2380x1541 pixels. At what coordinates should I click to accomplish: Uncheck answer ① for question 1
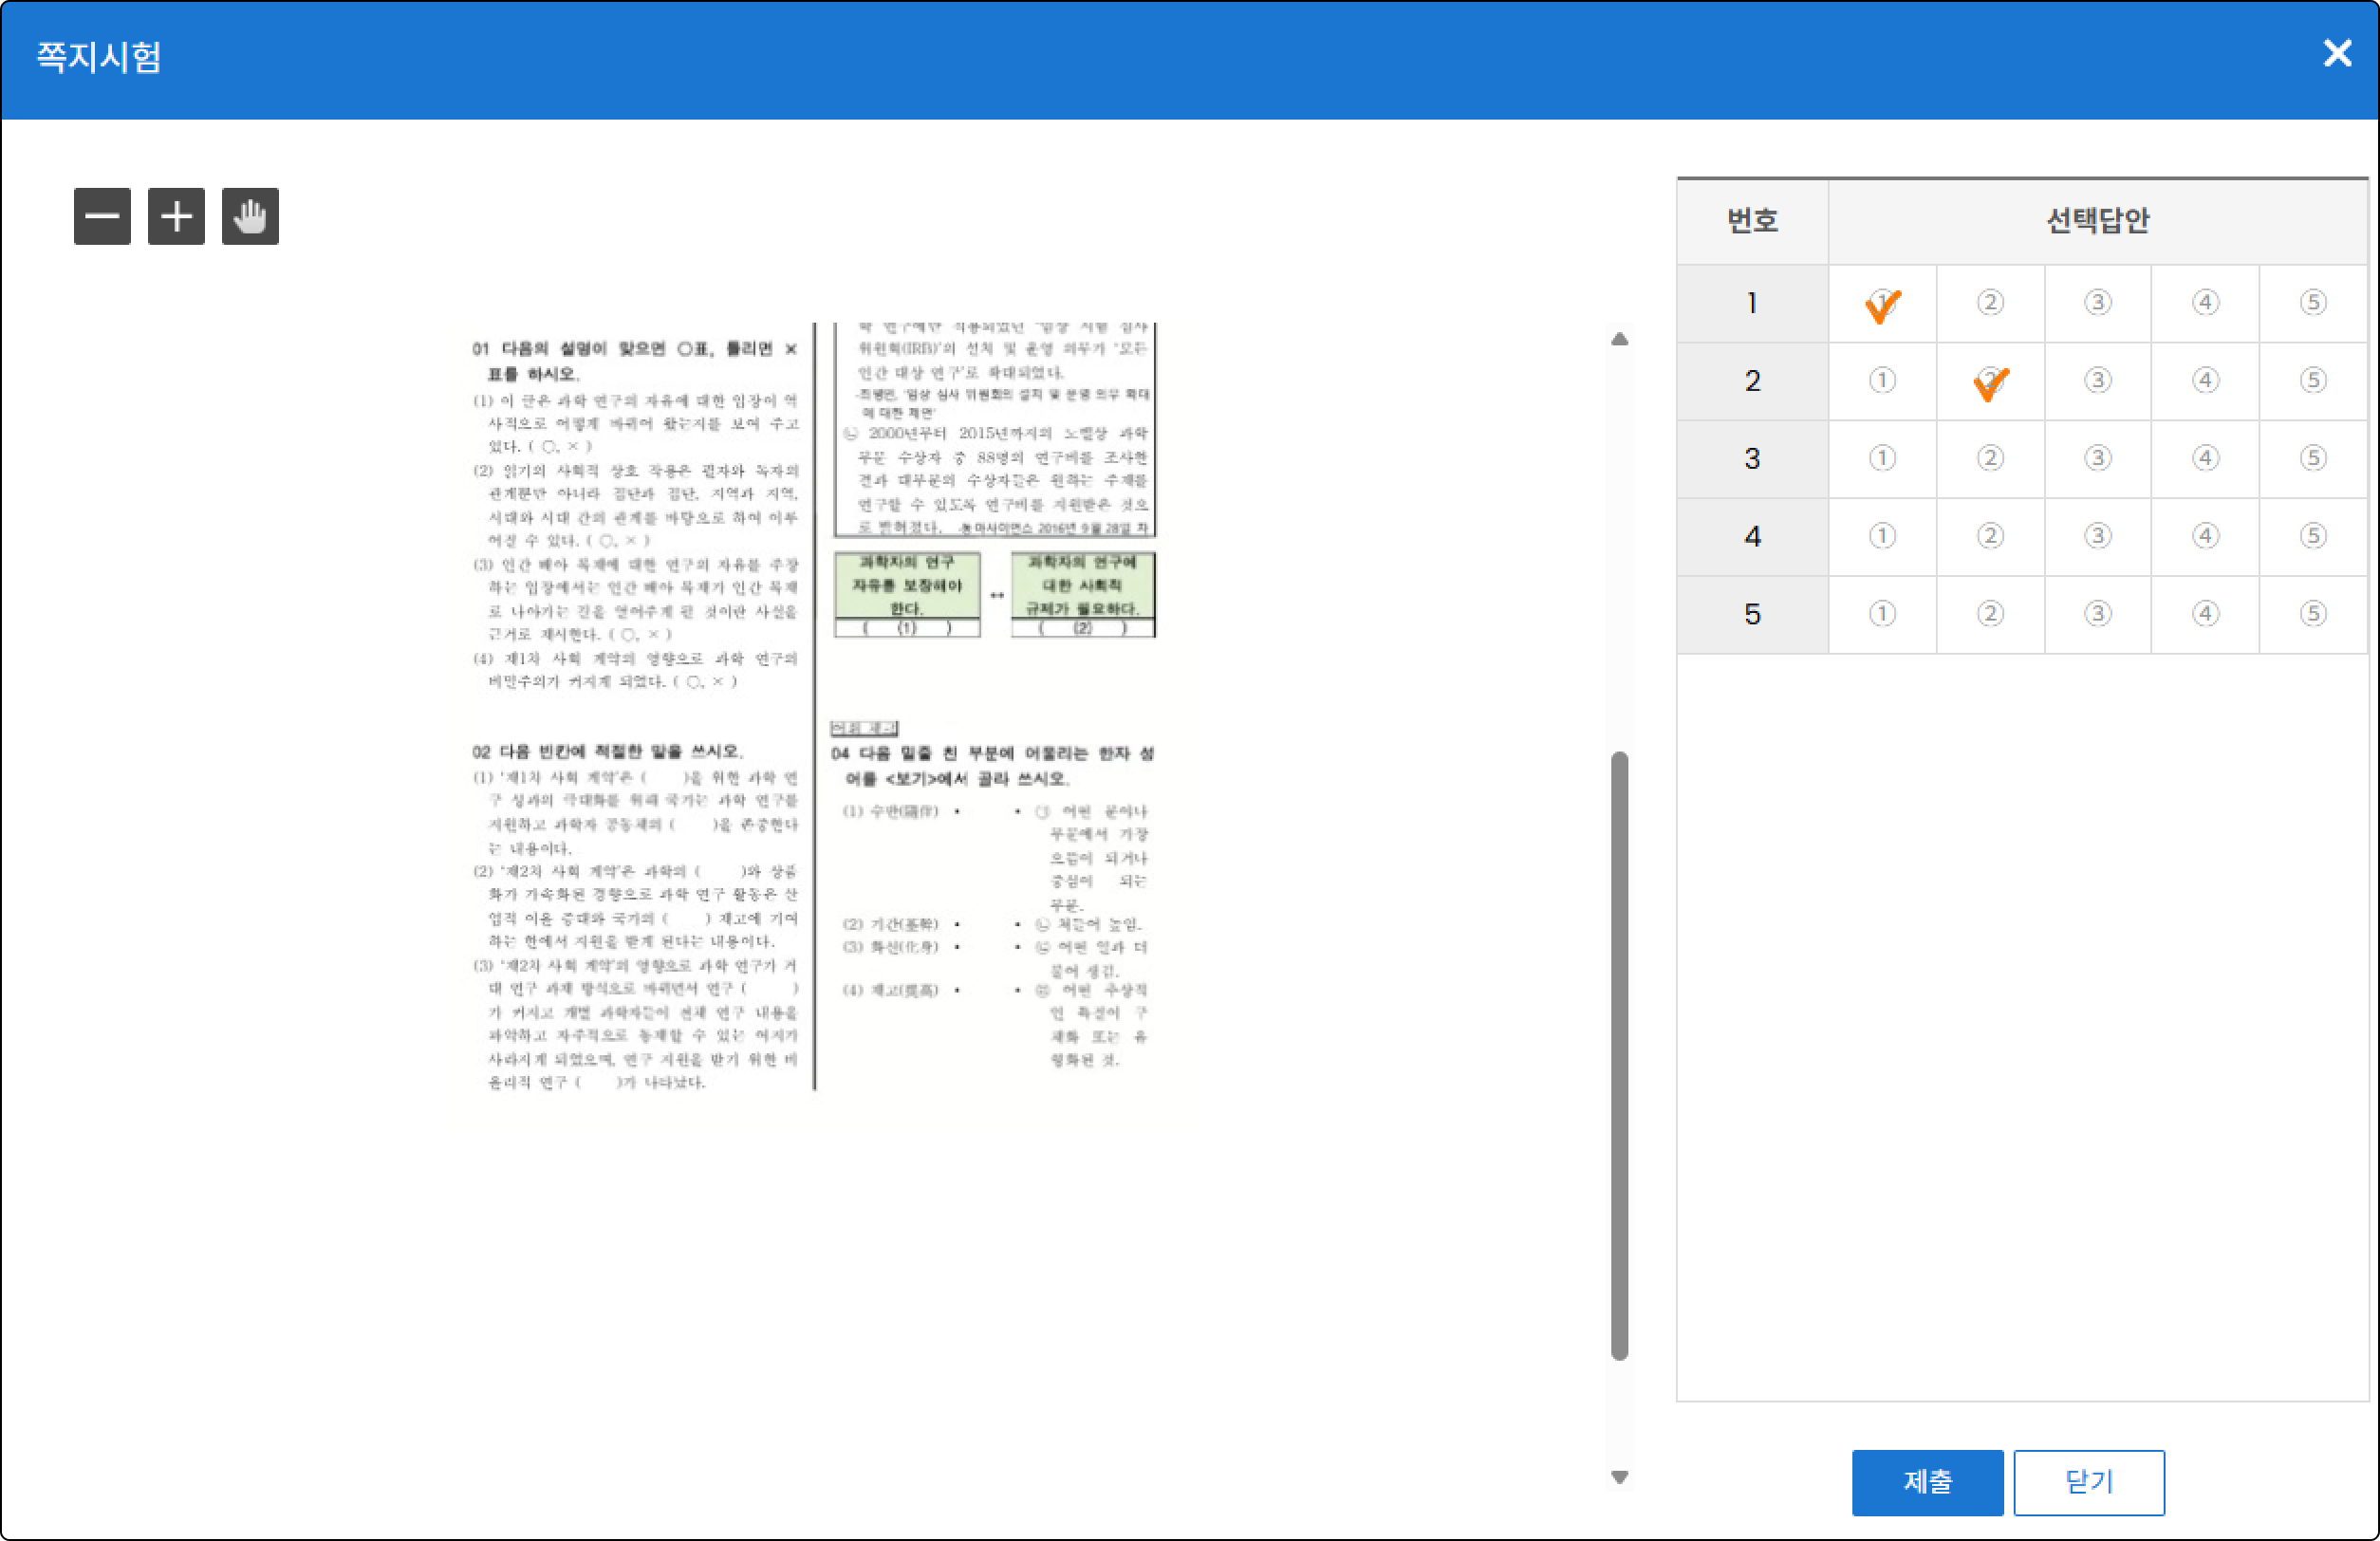coord(1882,303)
